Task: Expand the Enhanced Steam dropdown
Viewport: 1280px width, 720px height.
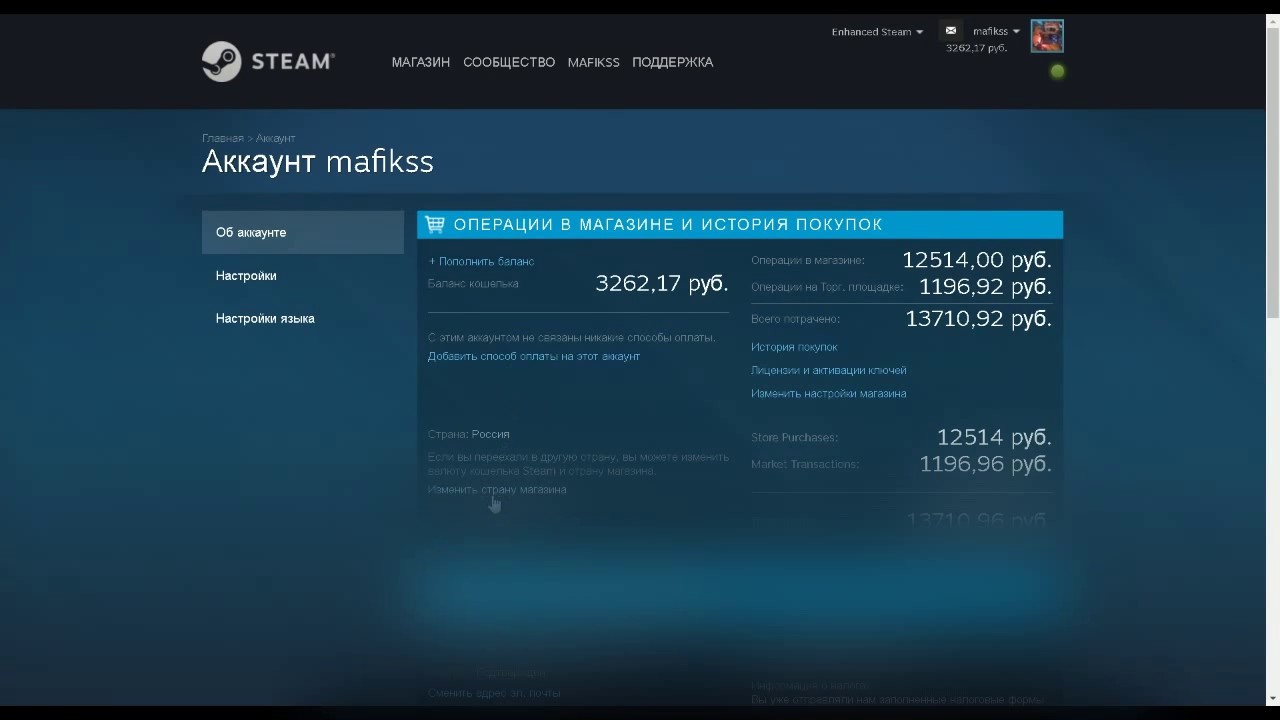Action: click(877, 32)
